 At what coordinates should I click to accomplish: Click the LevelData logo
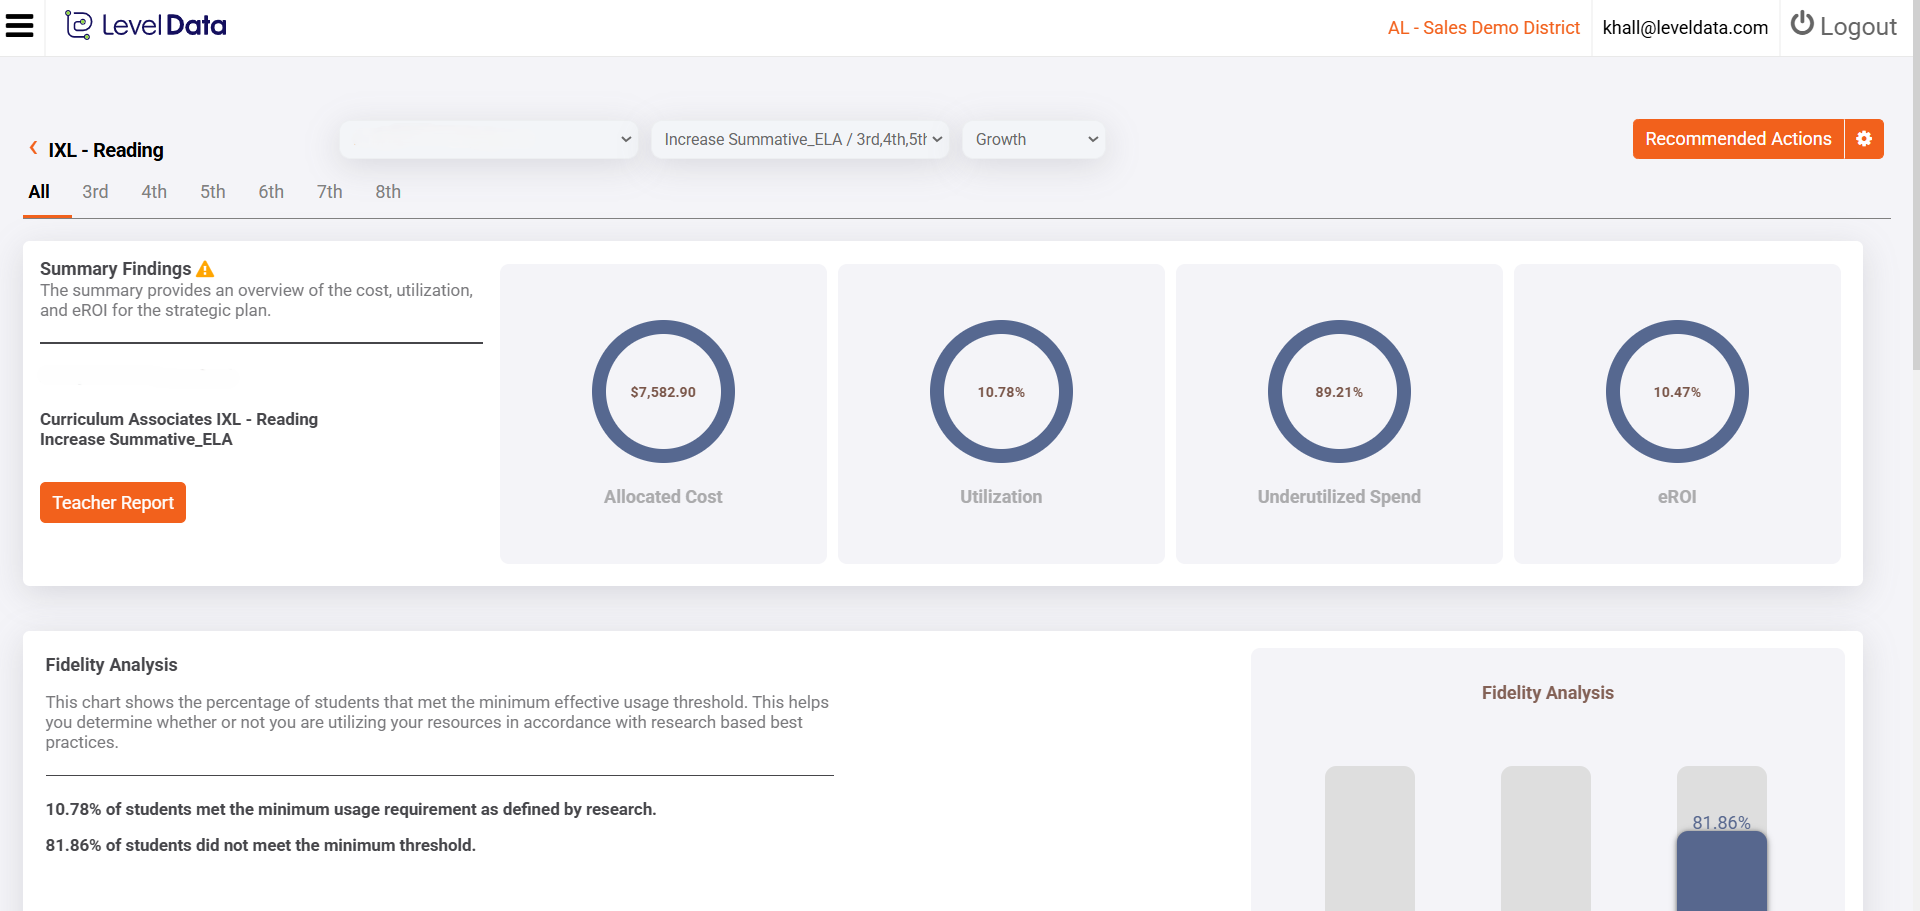pos(146,25)
